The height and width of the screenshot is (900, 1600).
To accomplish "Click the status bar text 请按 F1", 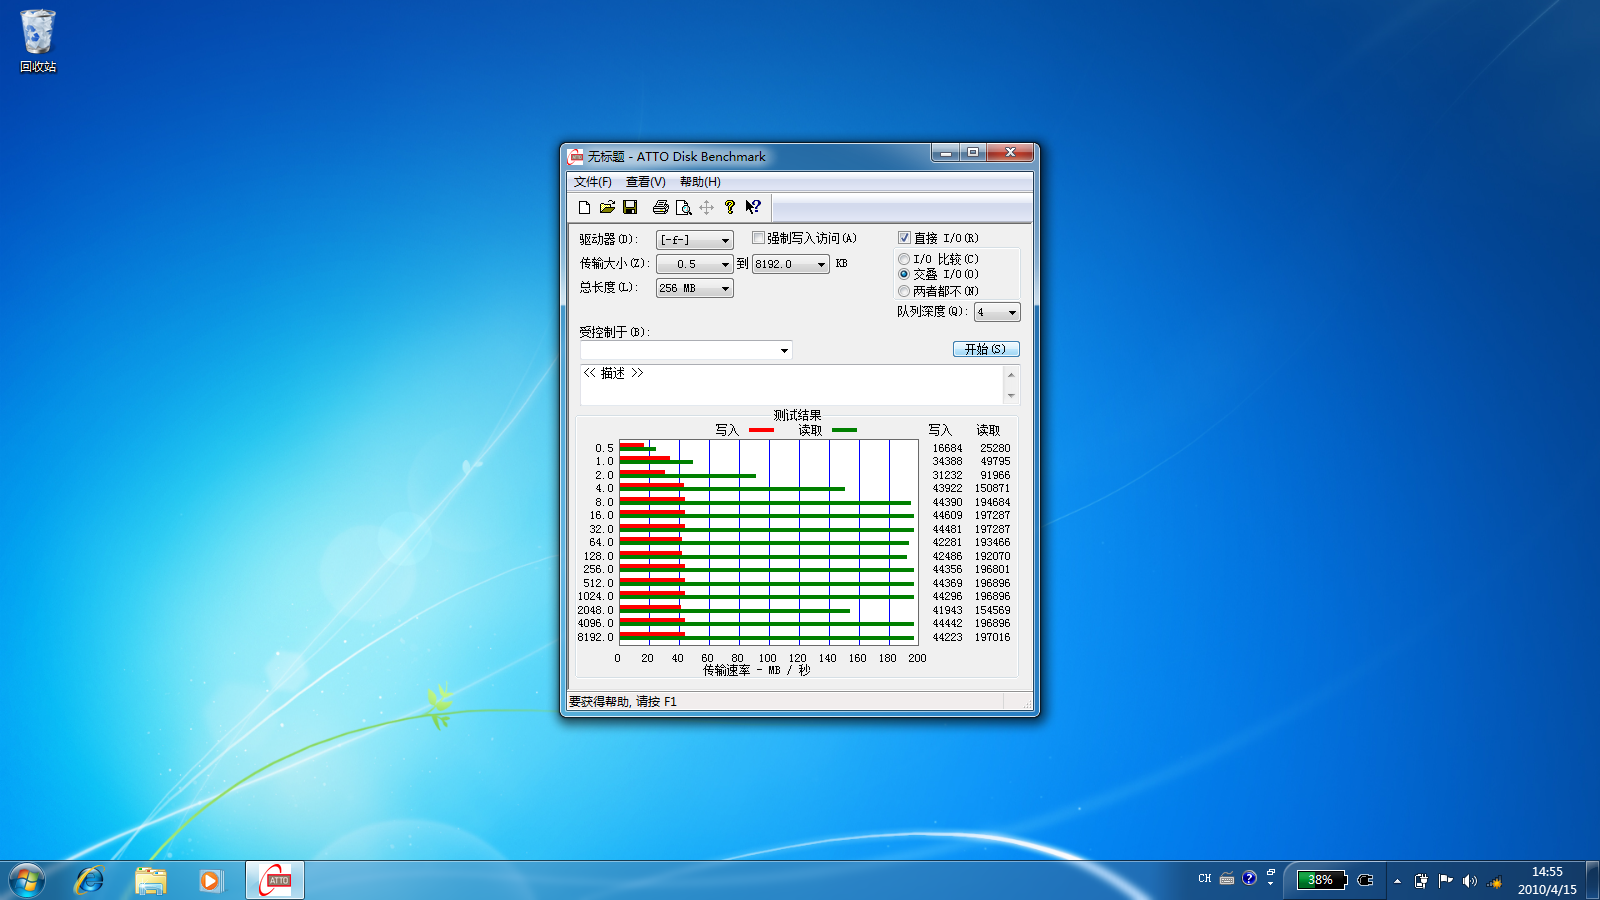I will coord(656,702).
